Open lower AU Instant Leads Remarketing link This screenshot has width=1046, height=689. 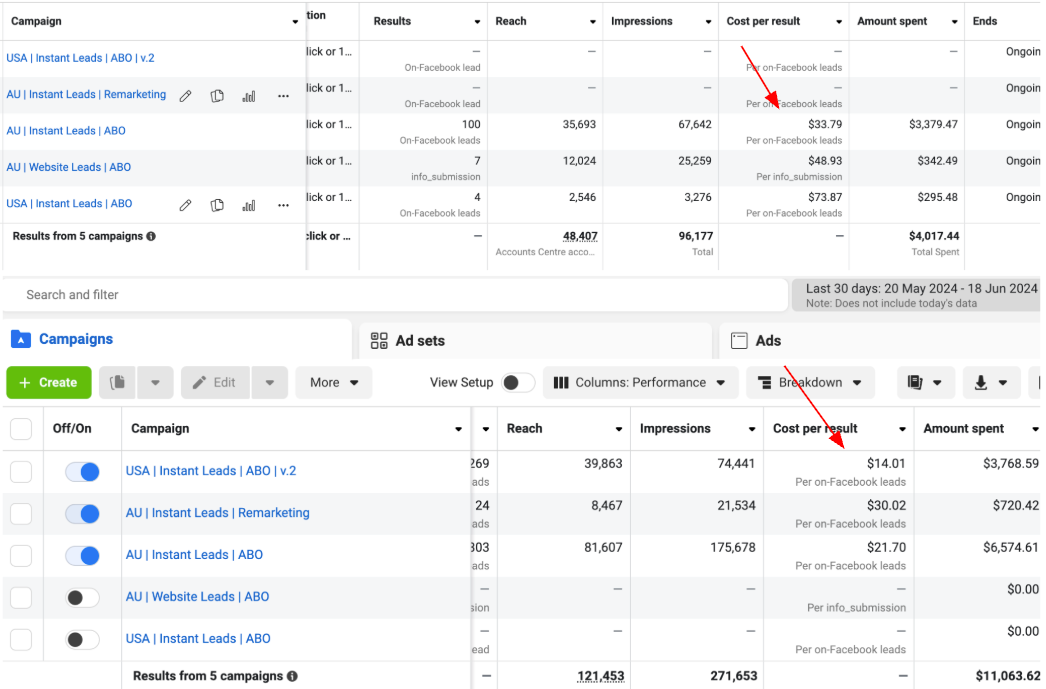coord(217,513)
